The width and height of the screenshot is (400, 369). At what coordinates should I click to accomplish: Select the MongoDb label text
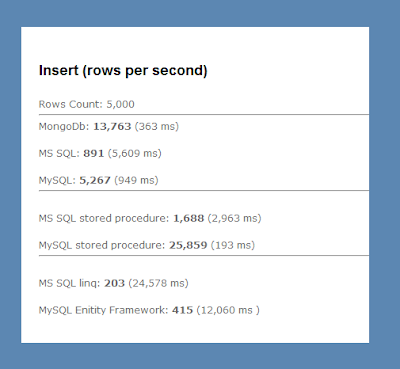64,127
